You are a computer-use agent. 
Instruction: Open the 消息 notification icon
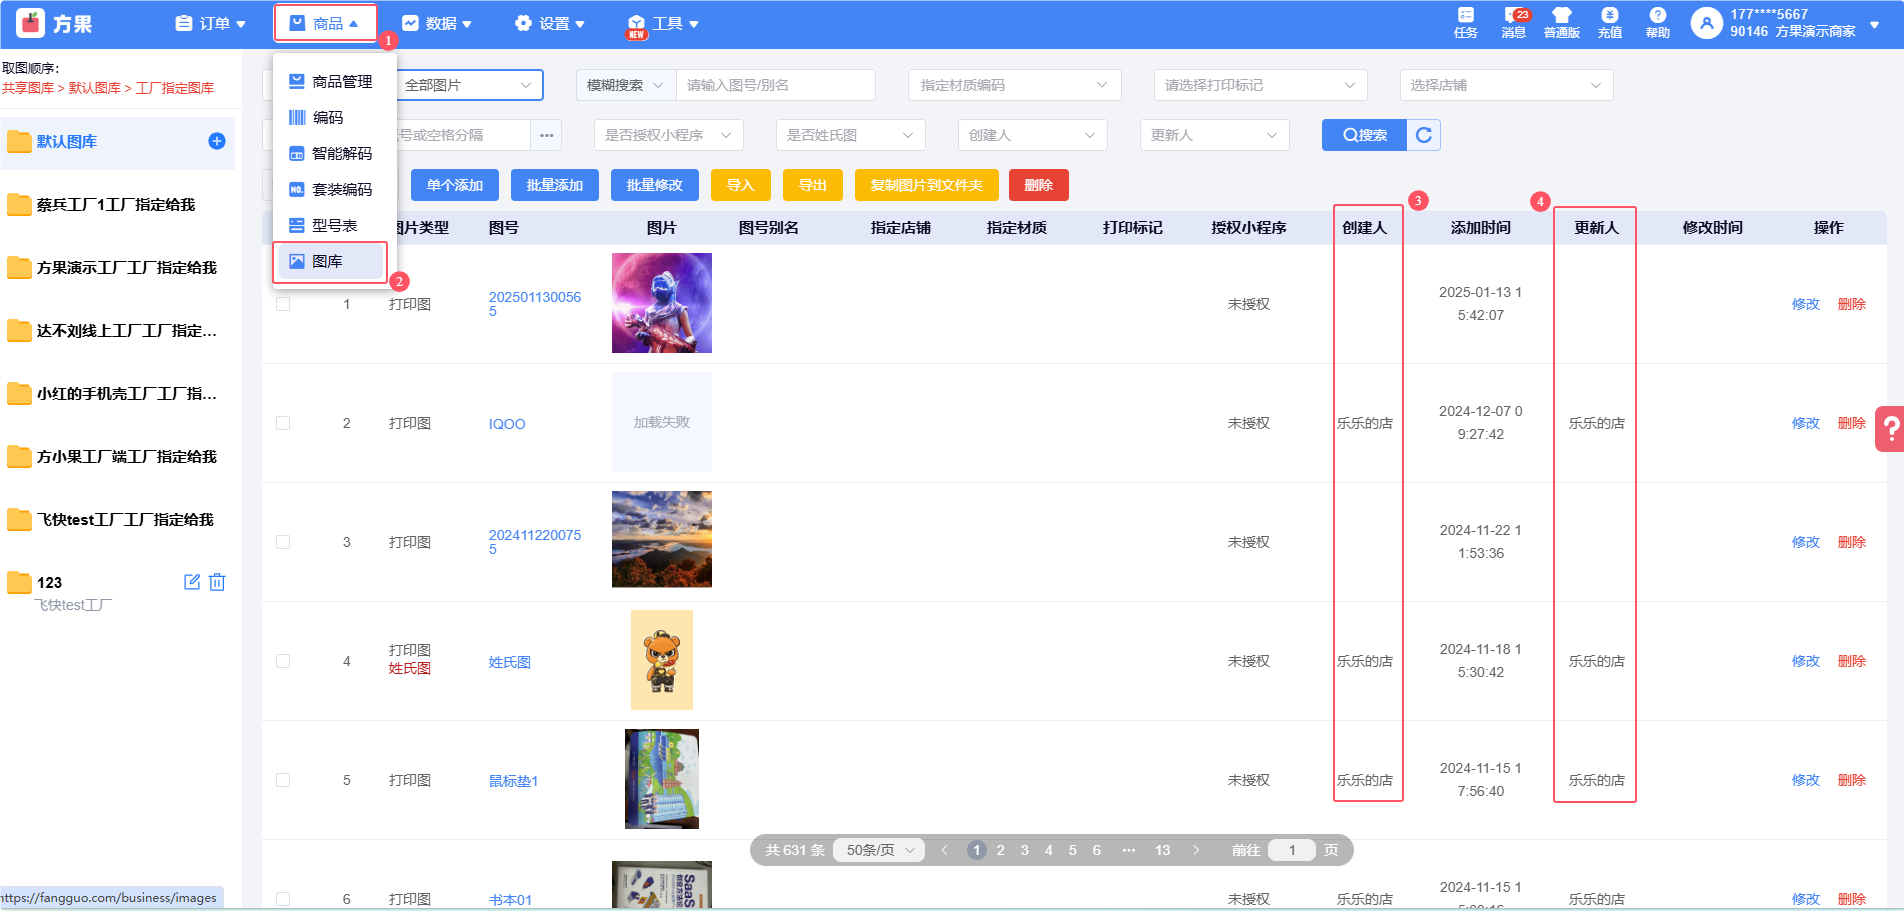[x=1513, y=21]
